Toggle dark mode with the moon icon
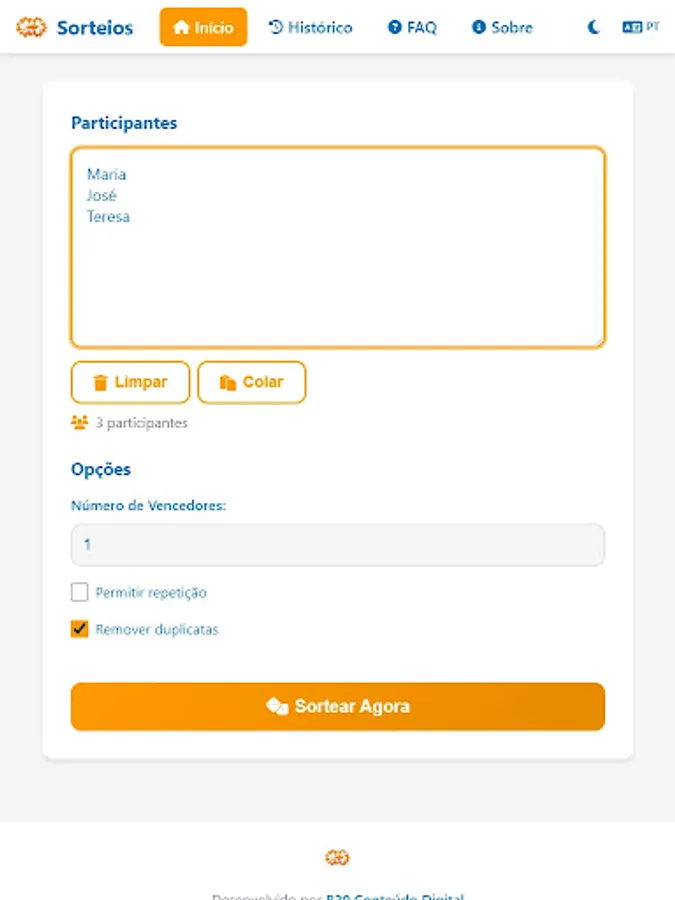Image resolution: width=675 pixels, height=900 pixels. (x=592, y=27)
